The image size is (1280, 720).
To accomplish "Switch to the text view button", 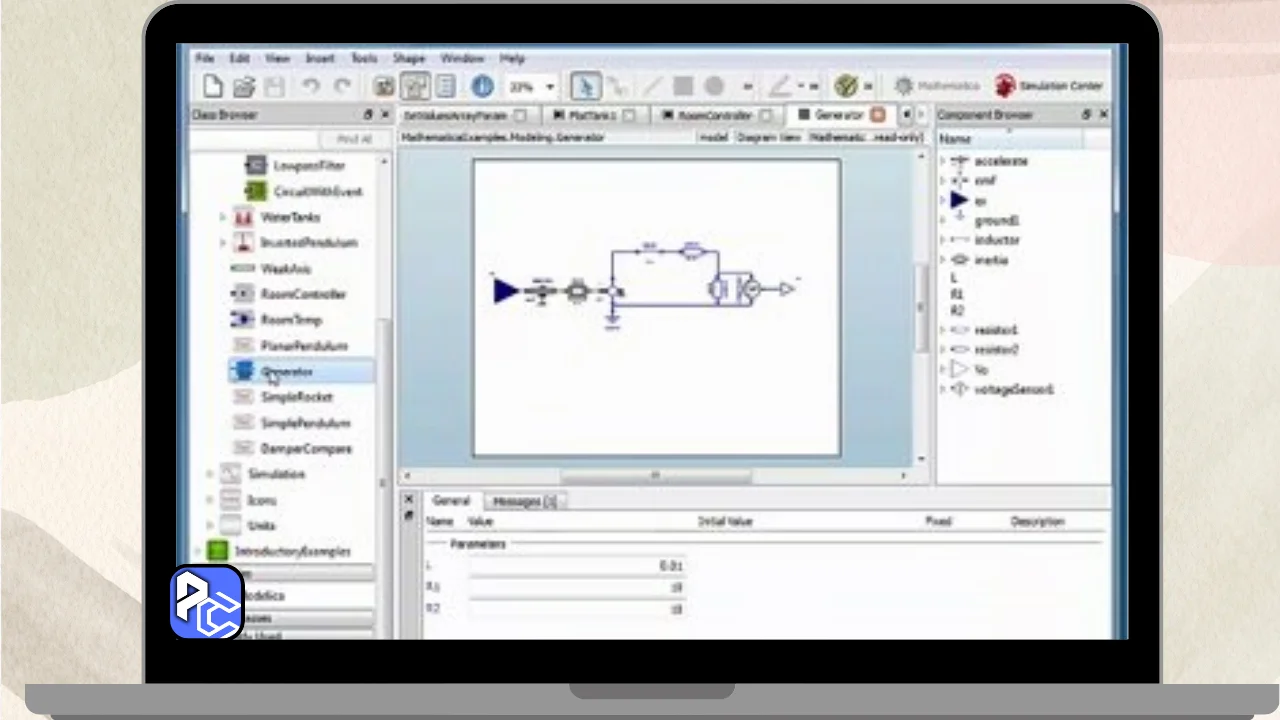I will click(x=446, y=87).
